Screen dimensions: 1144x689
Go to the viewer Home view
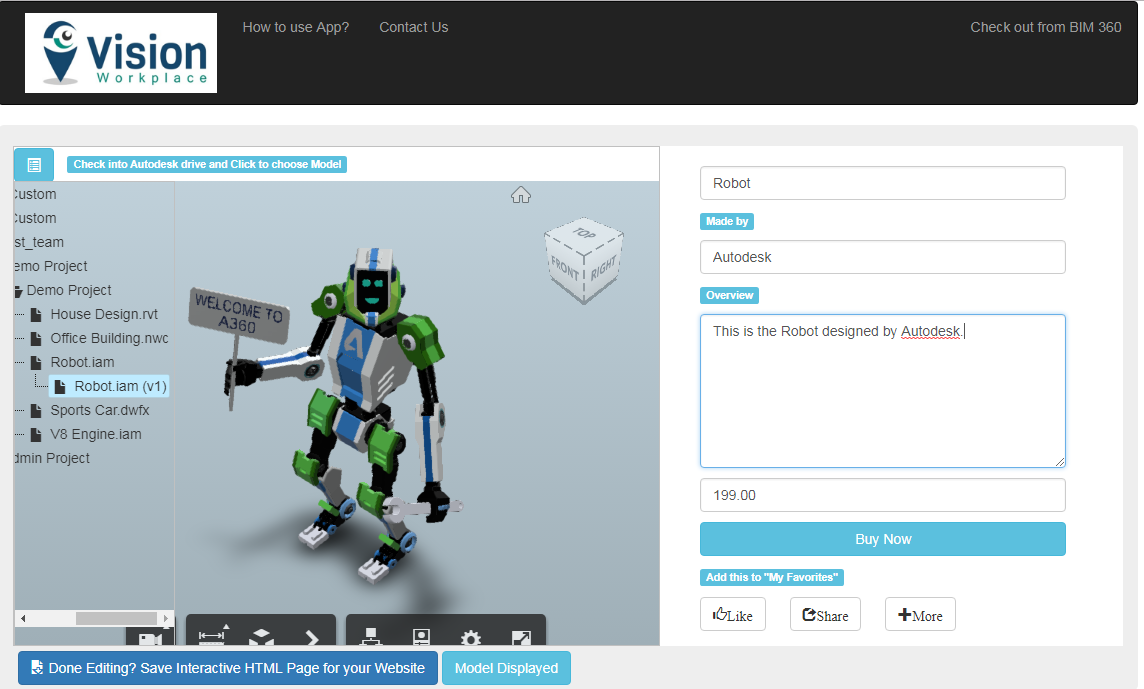pyautogui.click(x=520, y=195)
